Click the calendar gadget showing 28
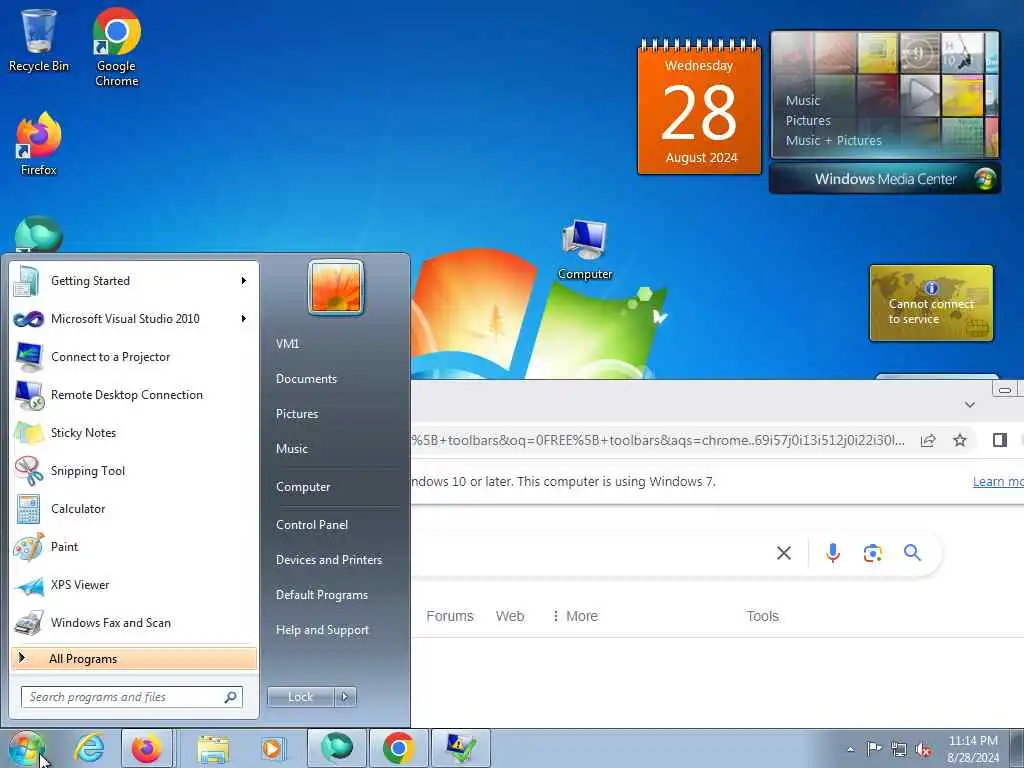 699,108
